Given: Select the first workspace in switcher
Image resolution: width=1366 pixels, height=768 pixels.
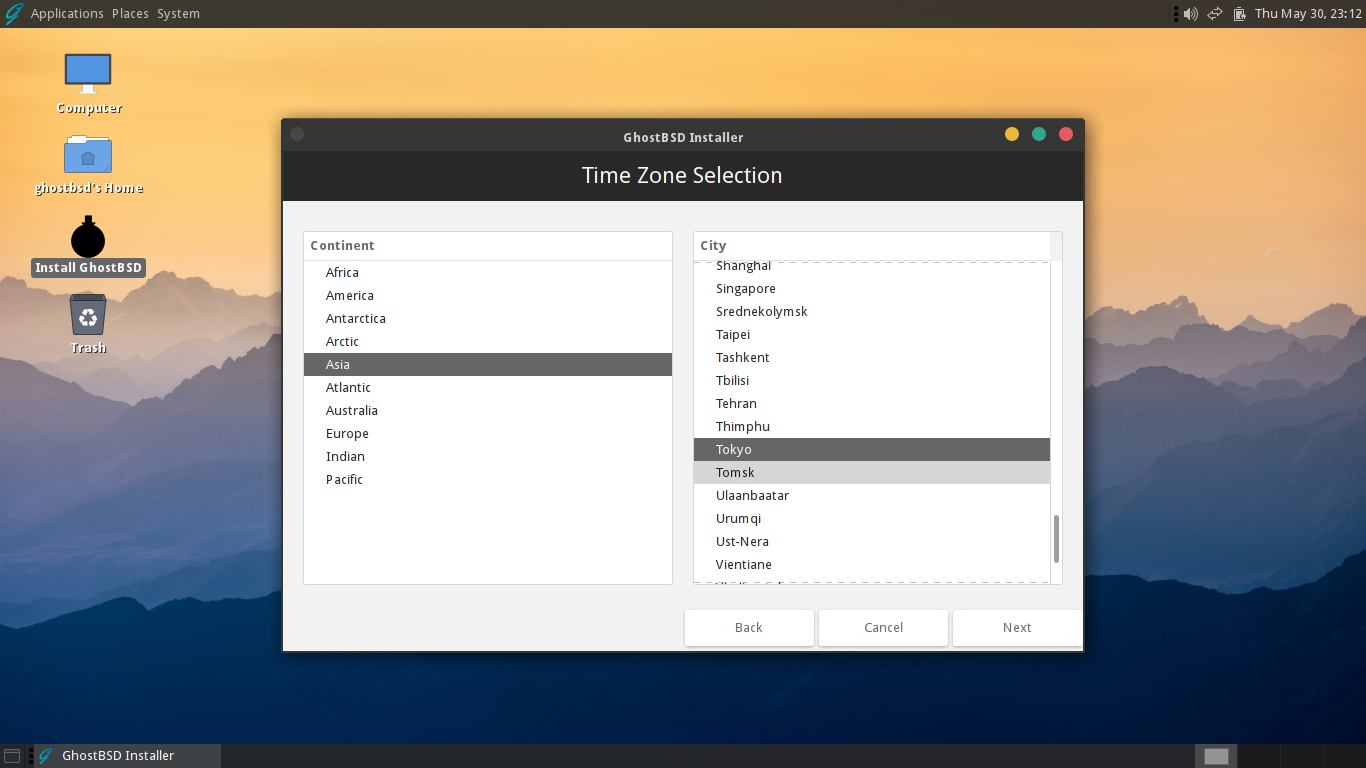Looking at the screenshot, I should [1216, 756].
